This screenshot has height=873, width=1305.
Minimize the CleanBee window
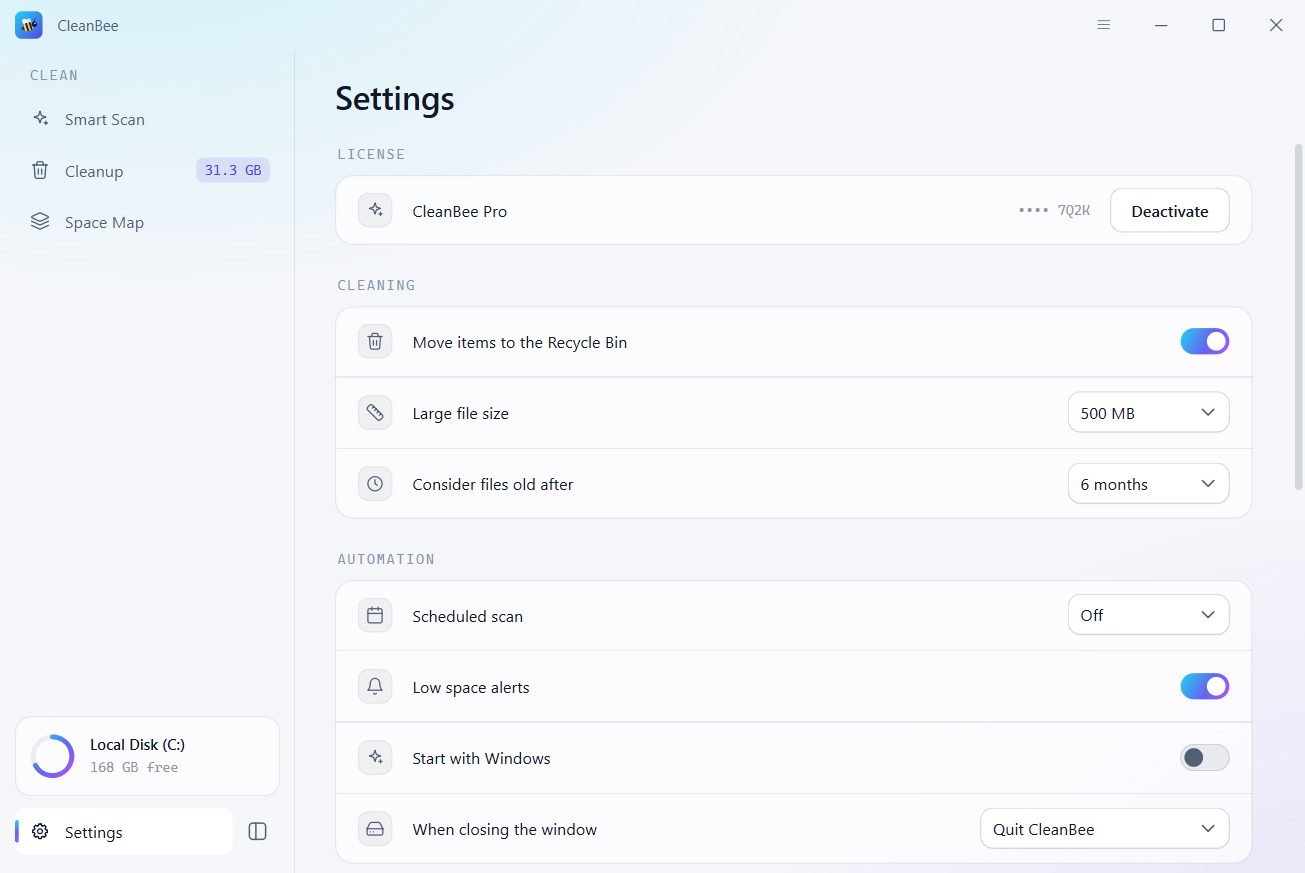[1161, 25]
